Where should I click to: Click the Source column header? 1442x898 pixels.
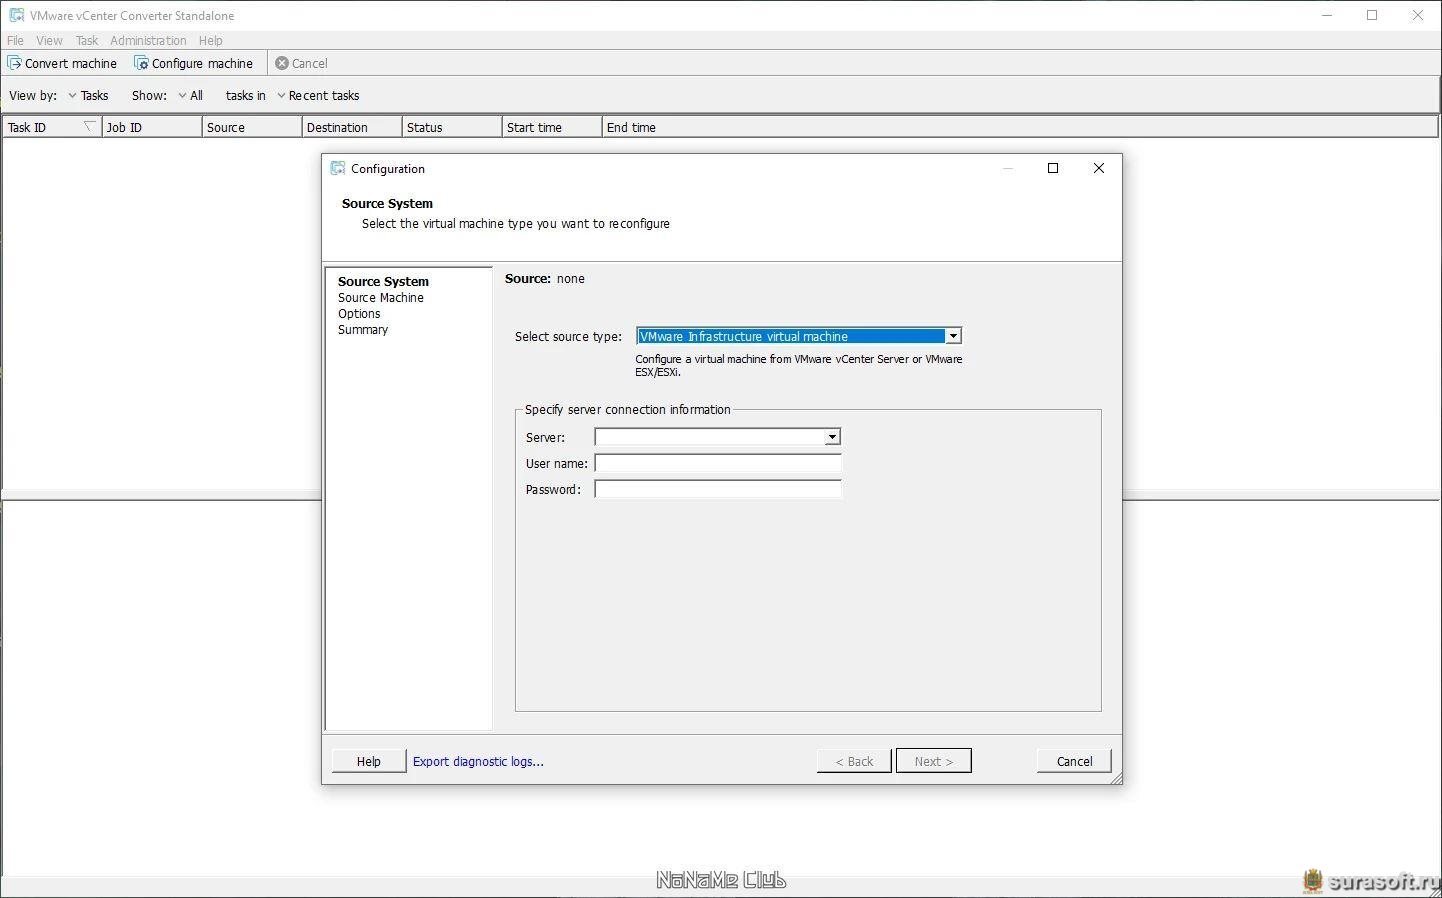pyautogui.click(x=252, y=127)
